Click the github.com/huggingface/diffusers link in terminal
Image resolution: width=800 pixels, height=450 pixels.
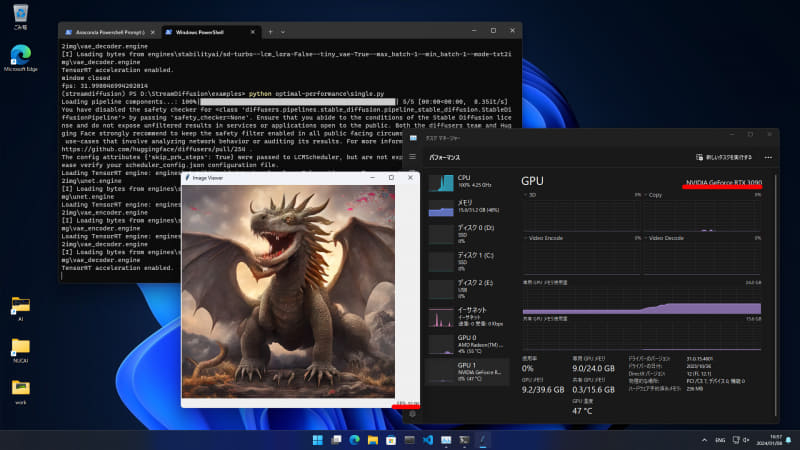tap(154, 149)
